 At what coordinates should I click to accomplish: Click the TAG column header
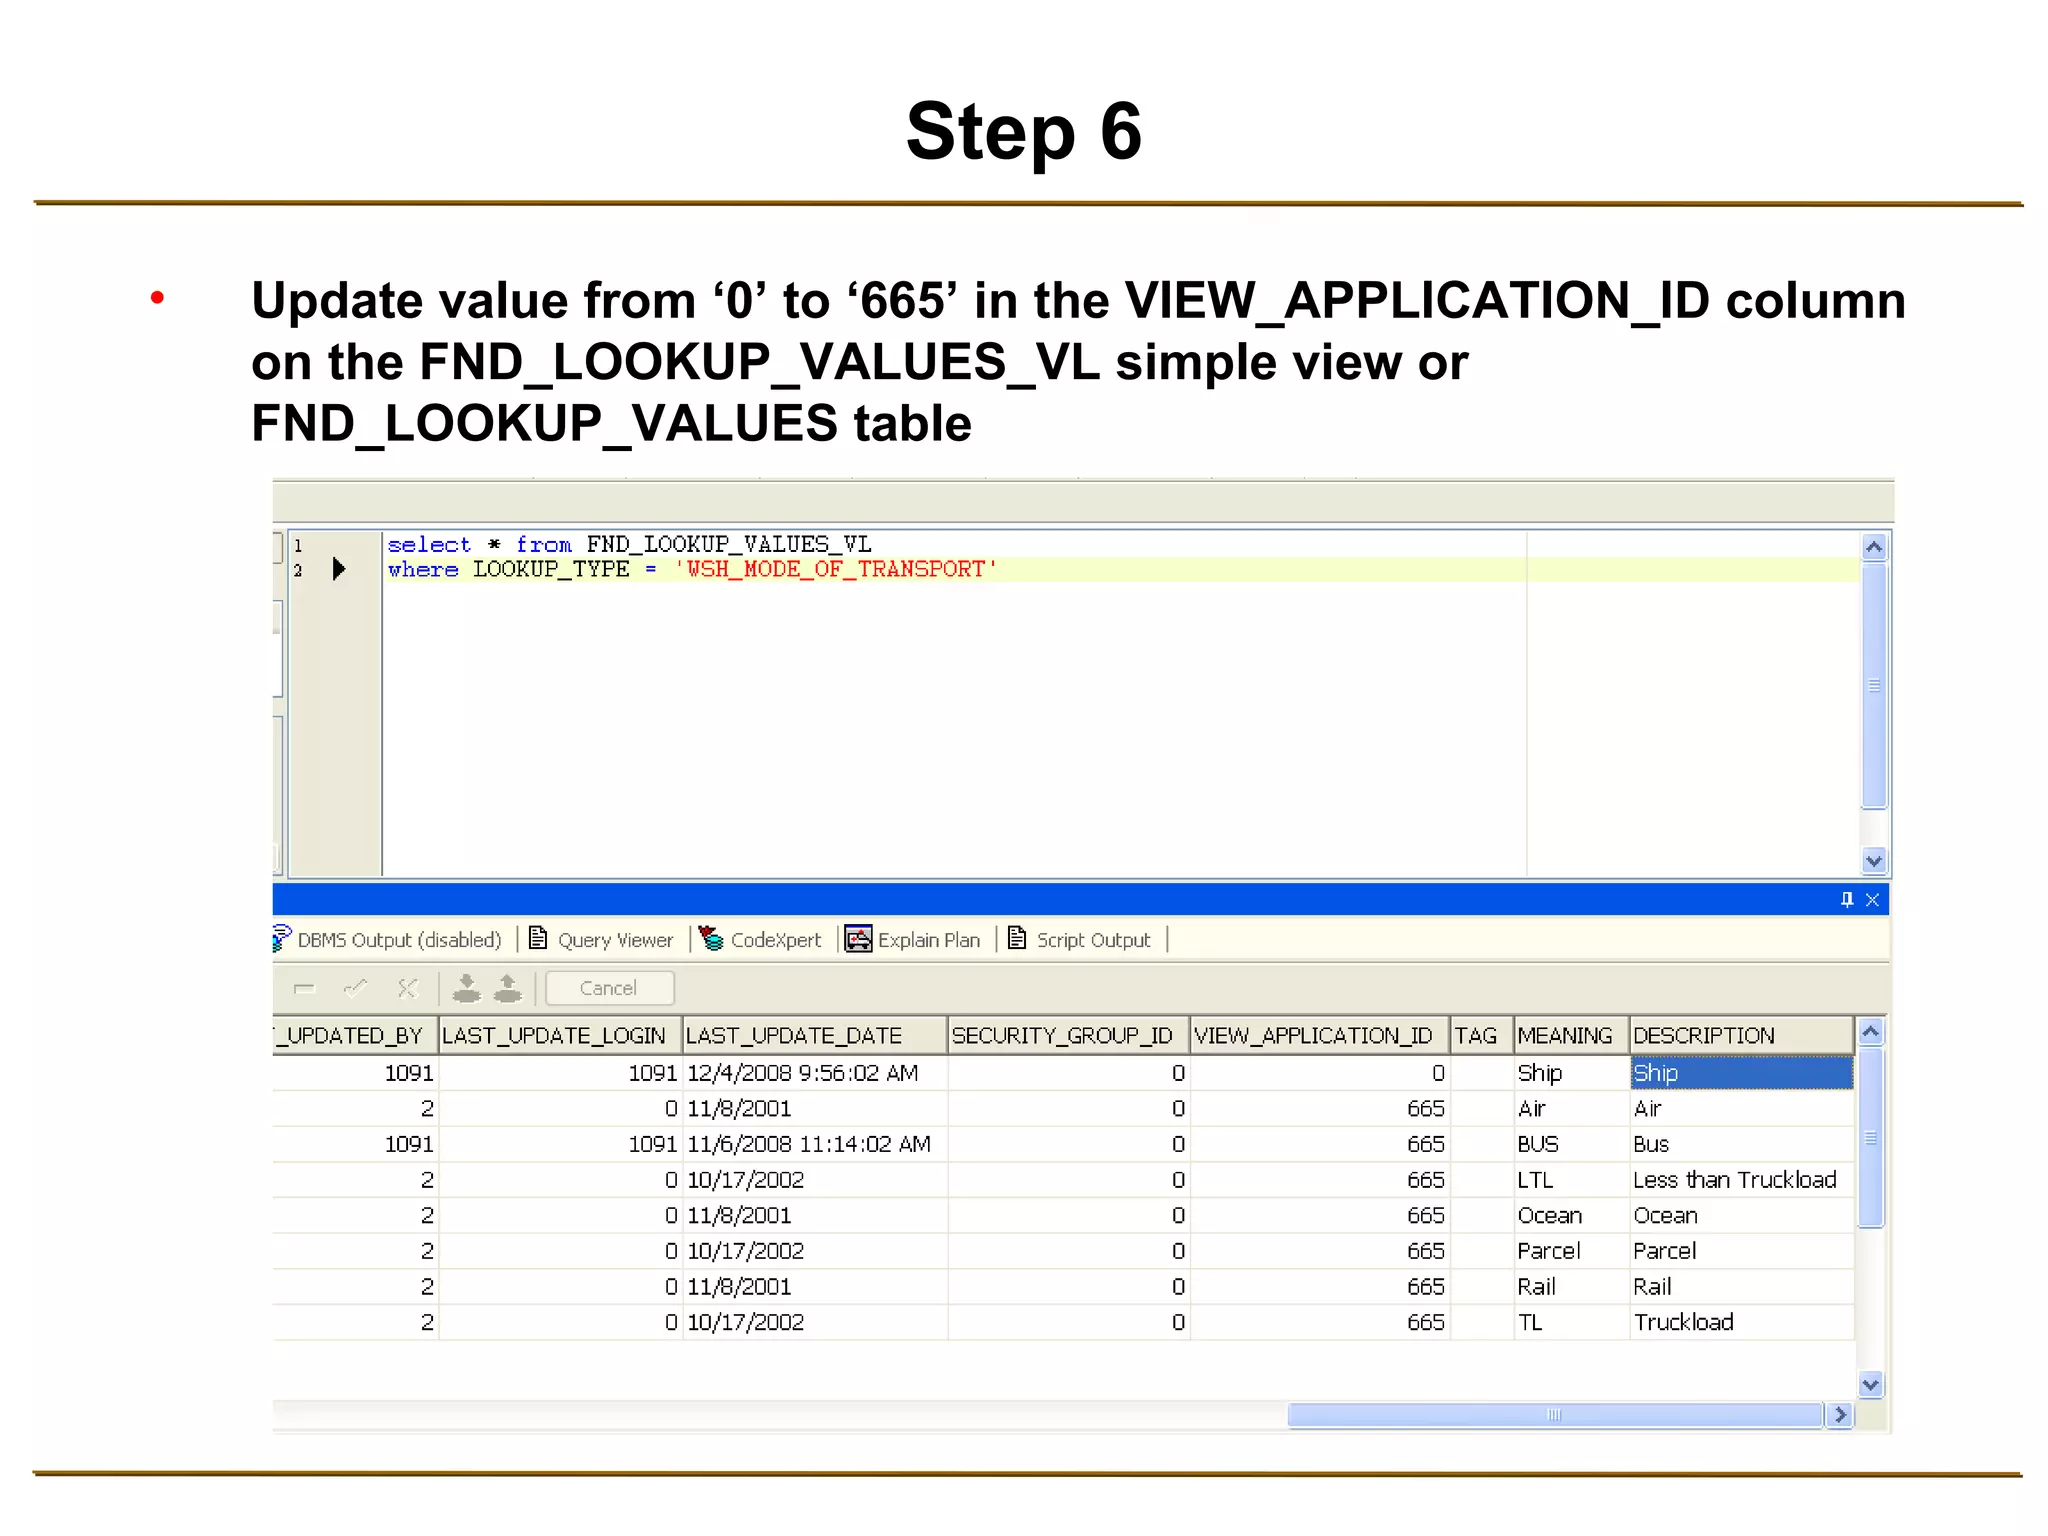tap(1482, 1036)
